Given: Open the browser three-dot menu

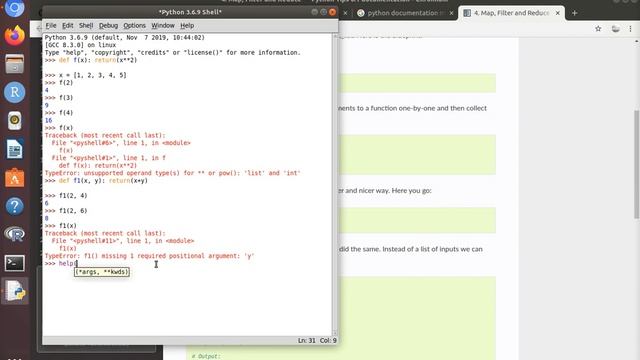Looking at the screenshot, I should [x=630, y=29].
